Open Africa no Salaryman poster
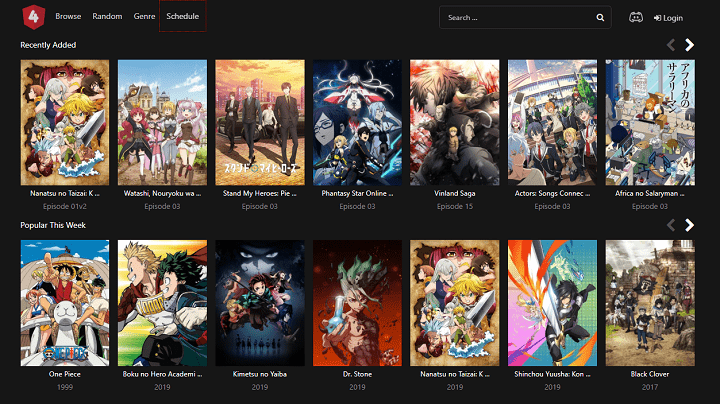 click(x=650, y=123)
